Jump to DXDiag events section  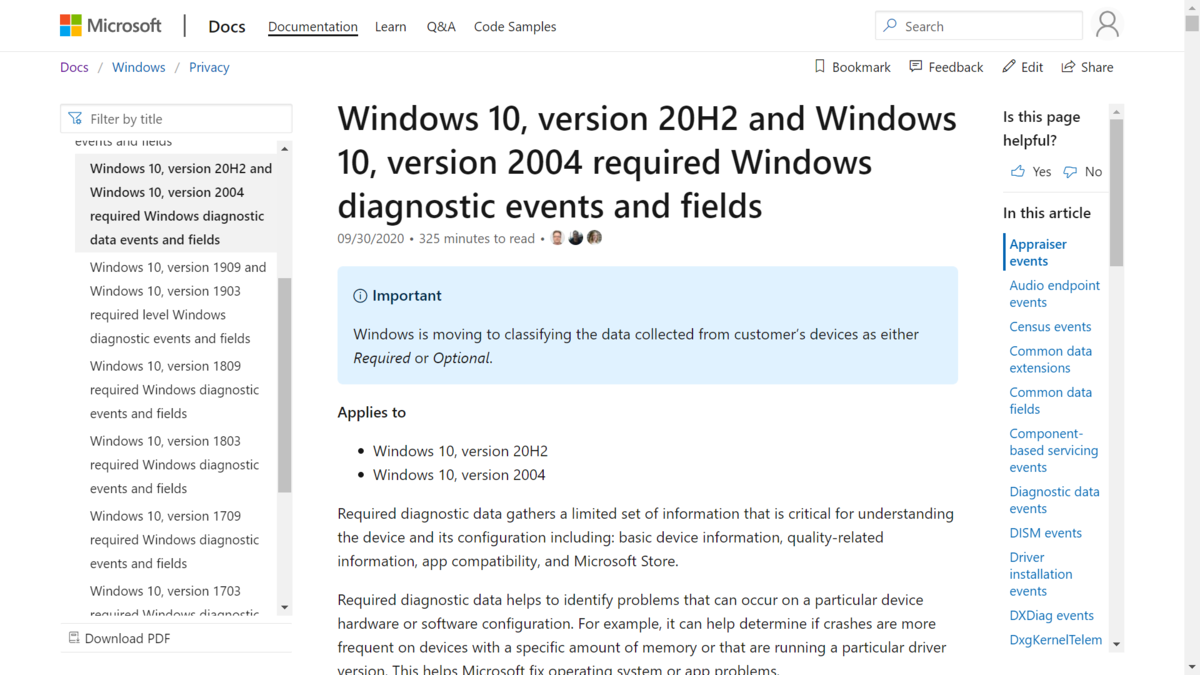pos(1051,616)
